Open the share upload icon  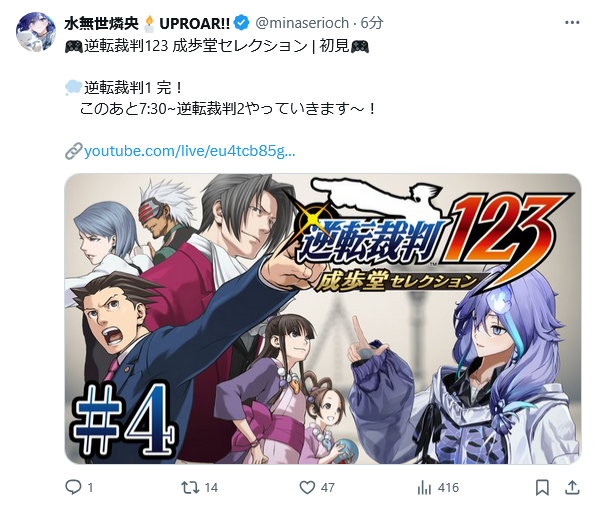(572, 488)
